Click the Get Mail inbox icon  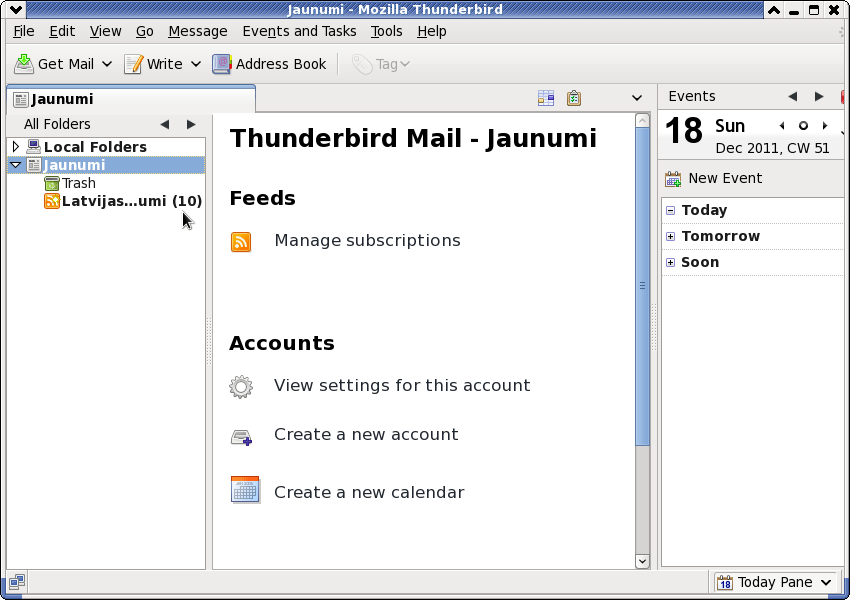pos(24,64)
